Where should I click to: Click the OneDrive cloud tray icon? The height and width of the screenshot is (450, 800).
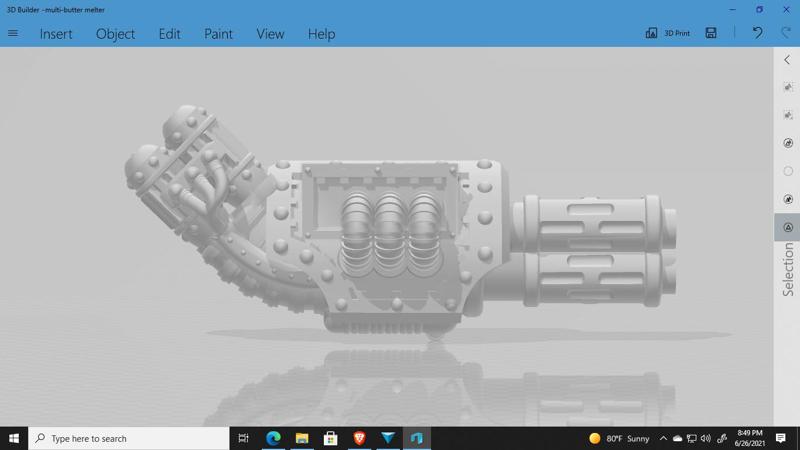coord(678,438)
